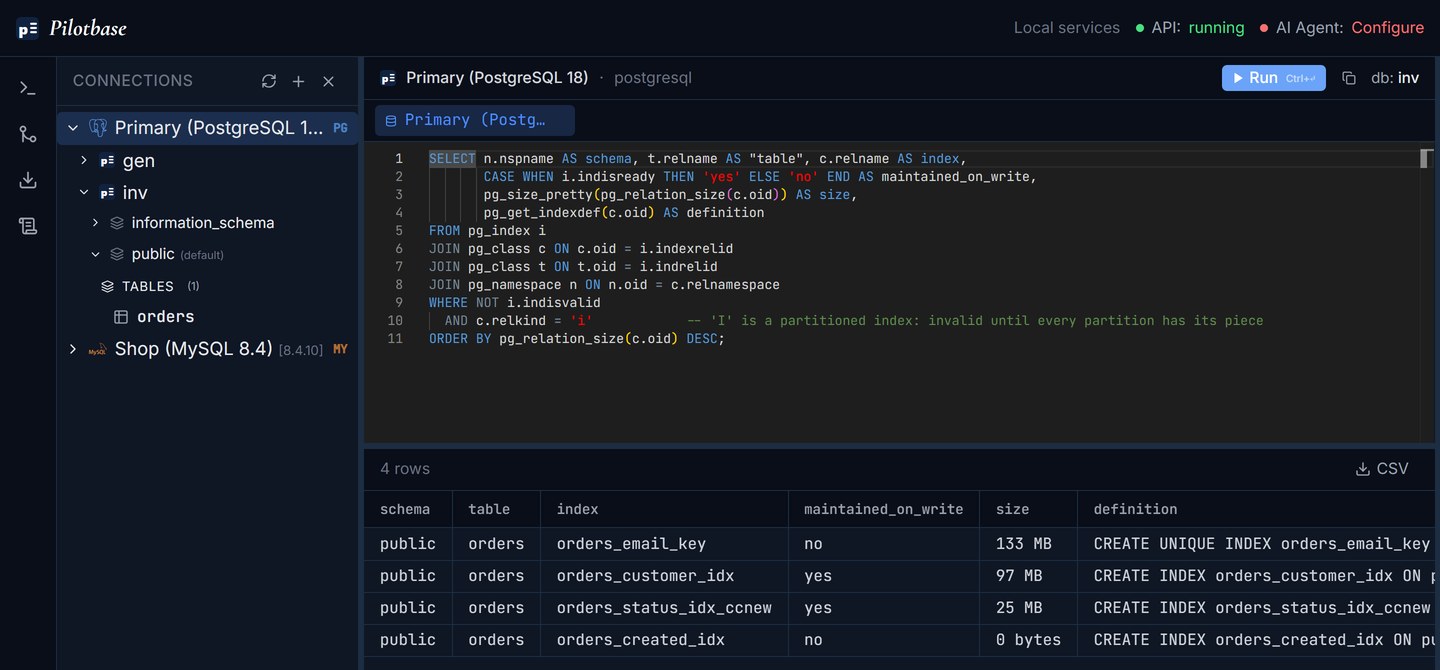1440x670 pixels.
Task: Click the 97 MB size cell
Action: (x=1028, y=576)
